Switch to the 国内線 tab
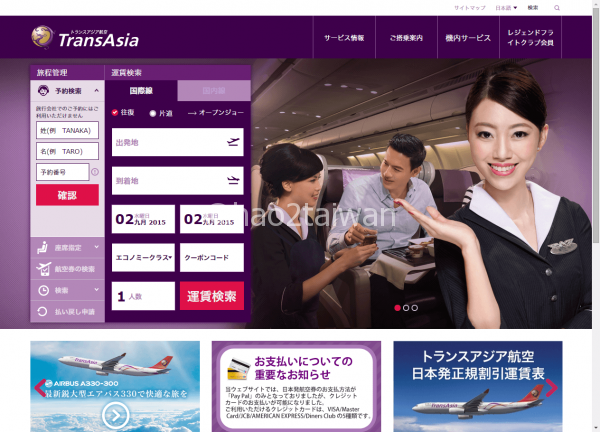Image resolution: width=600 pixels, height=432 pixels. pos(214,91)
